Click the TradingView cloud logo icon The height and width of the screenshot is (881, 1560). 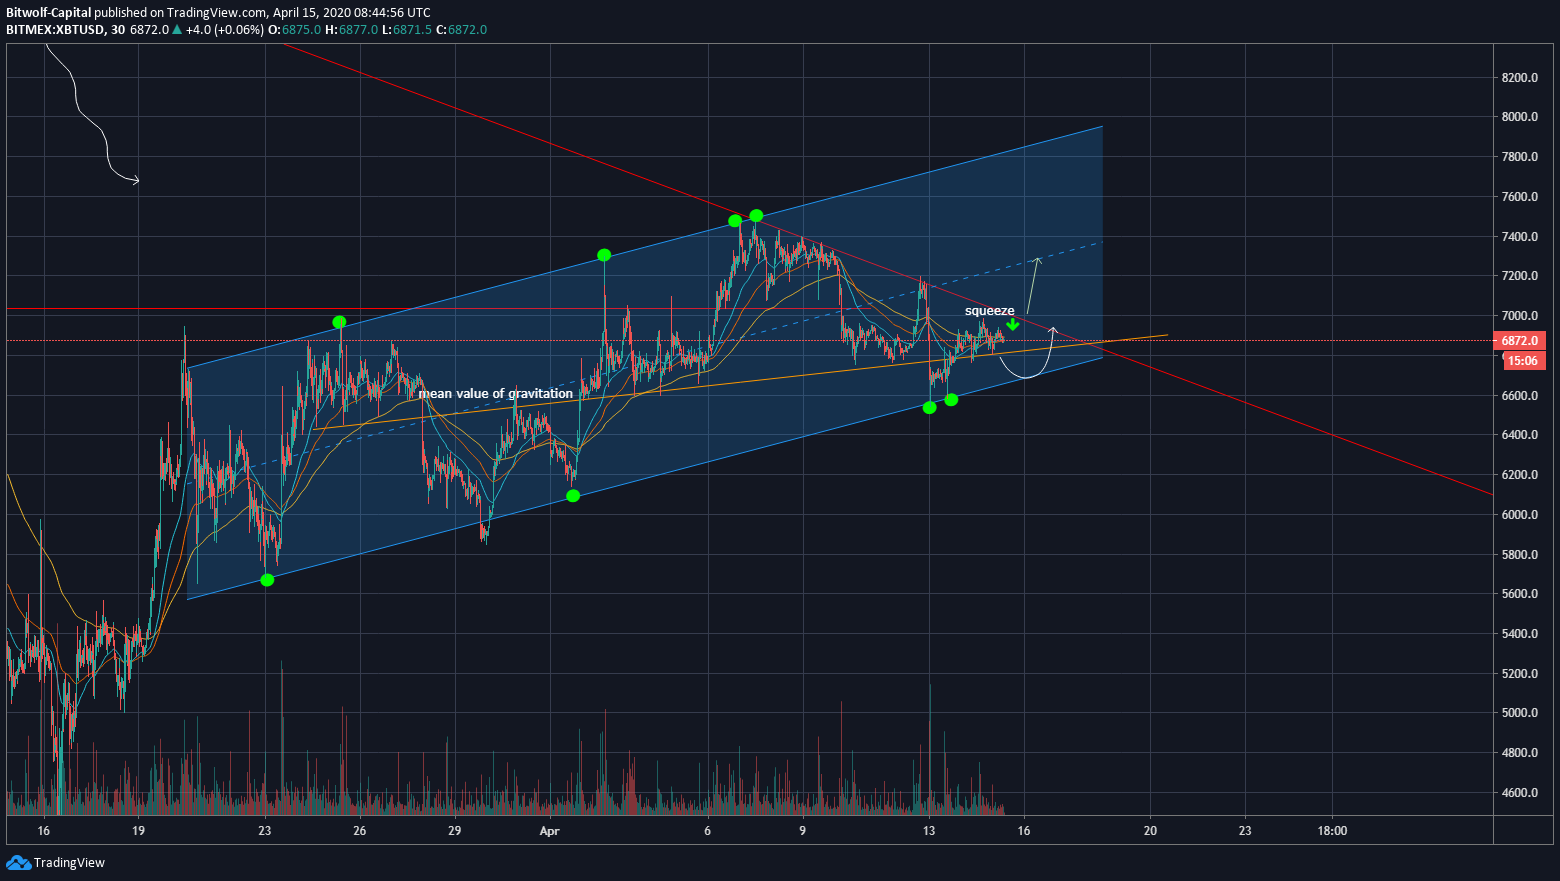18,862
